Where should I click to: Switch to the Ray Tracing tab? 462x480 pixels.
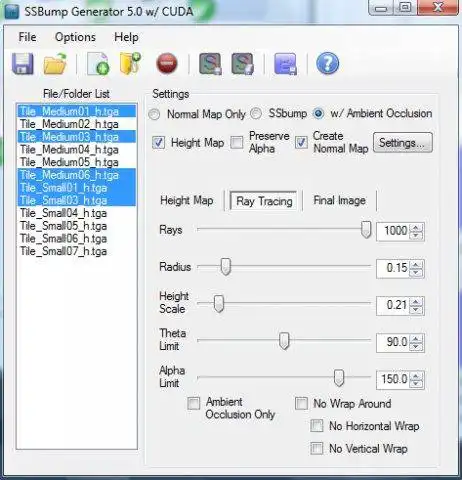click(x=264, y=201)
